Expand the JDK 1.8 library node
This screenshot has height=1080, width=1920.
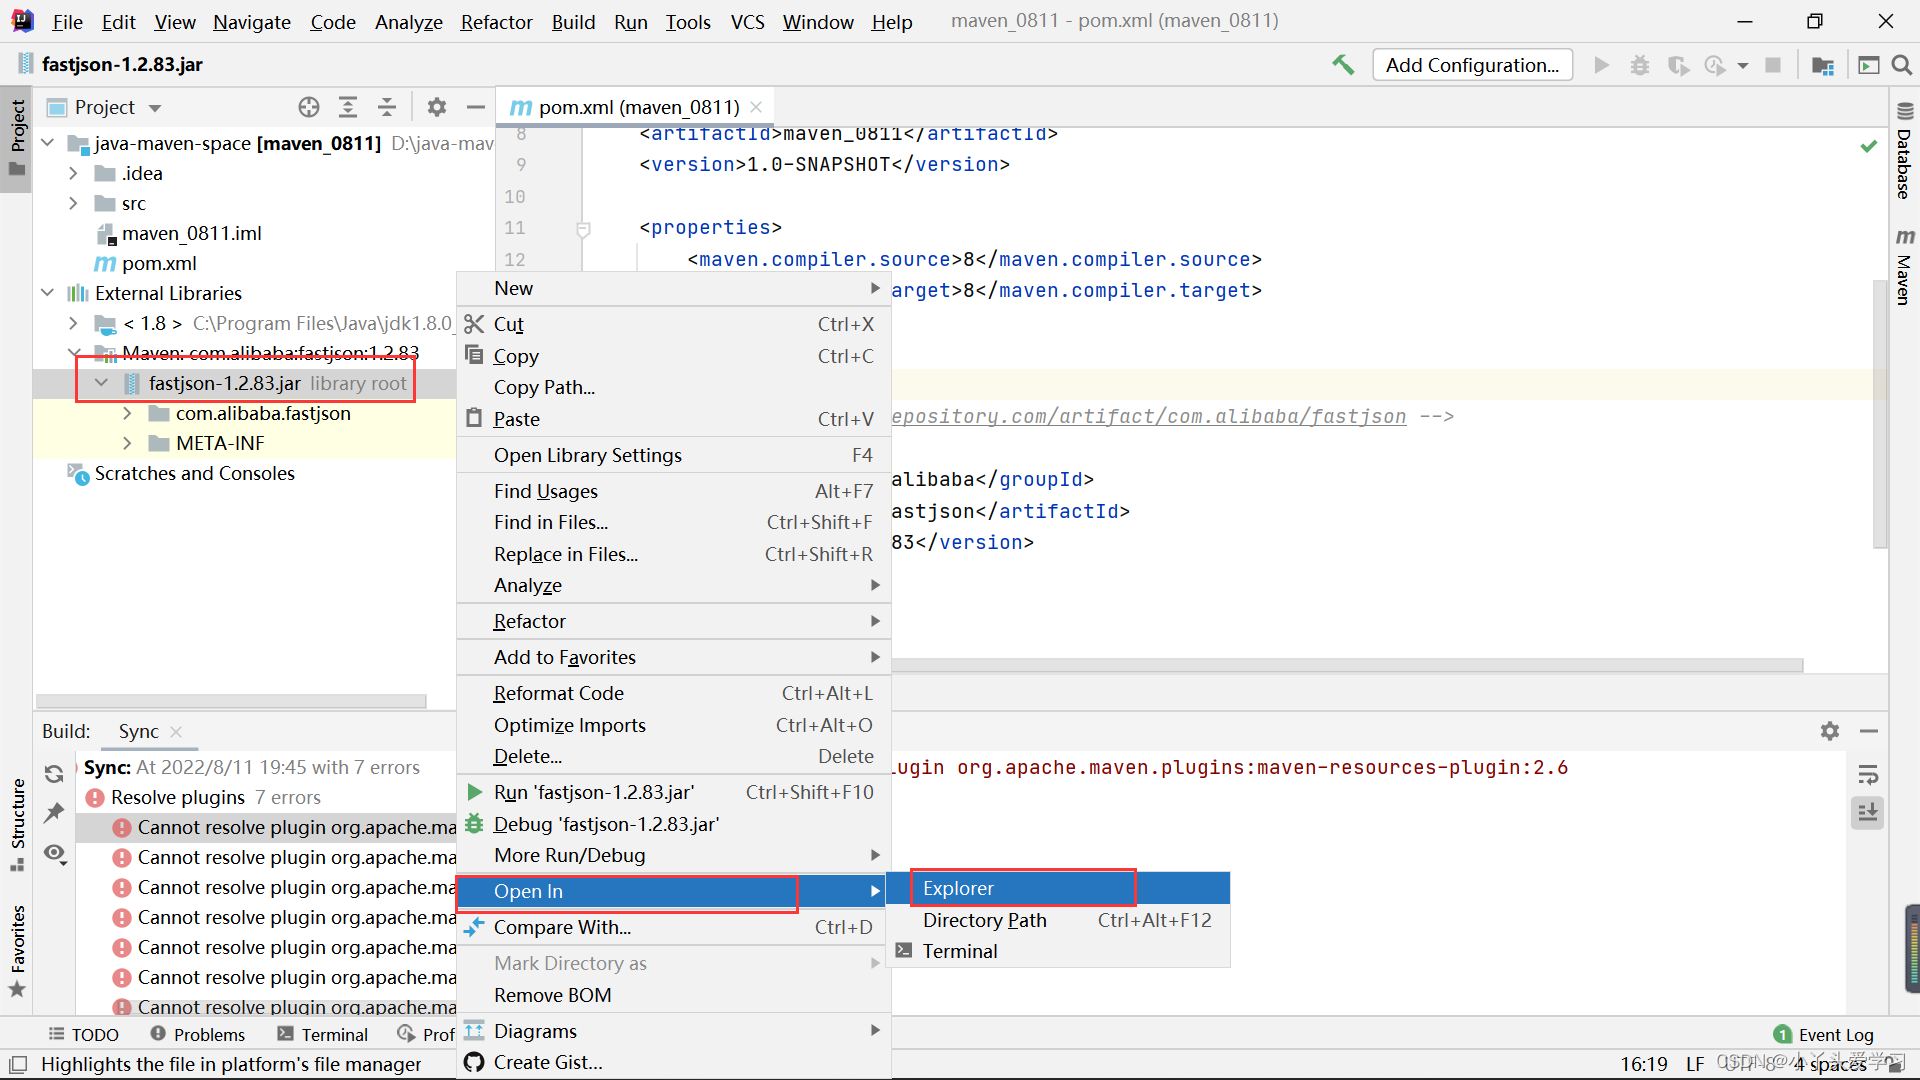pos(73,323)
